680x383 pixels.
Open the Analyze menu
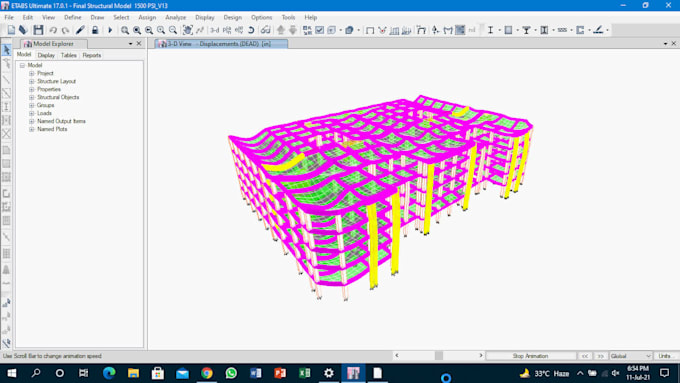[175, 17]
